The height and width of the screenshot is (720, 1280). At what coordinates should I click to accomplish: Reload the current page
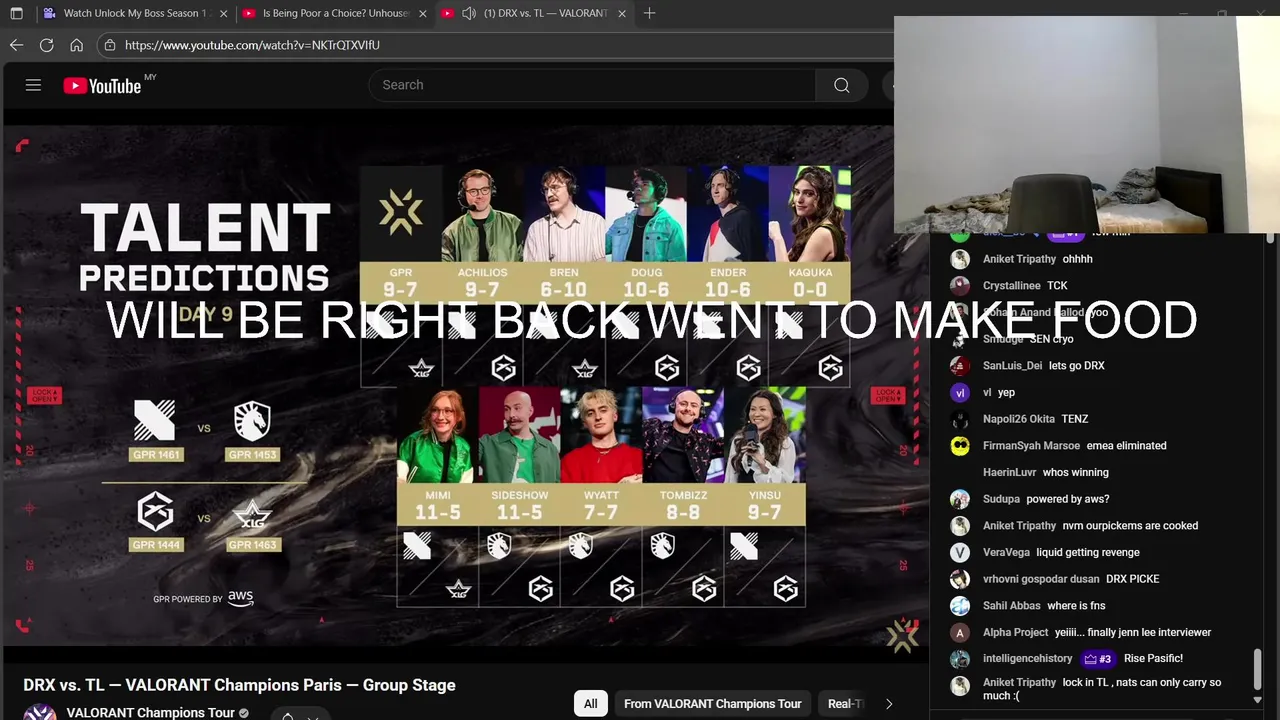[x=46, y=45]
